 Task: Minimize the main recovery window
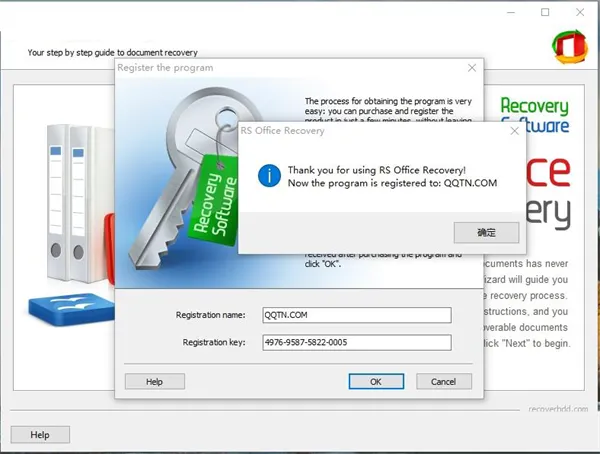coord(511,12)
